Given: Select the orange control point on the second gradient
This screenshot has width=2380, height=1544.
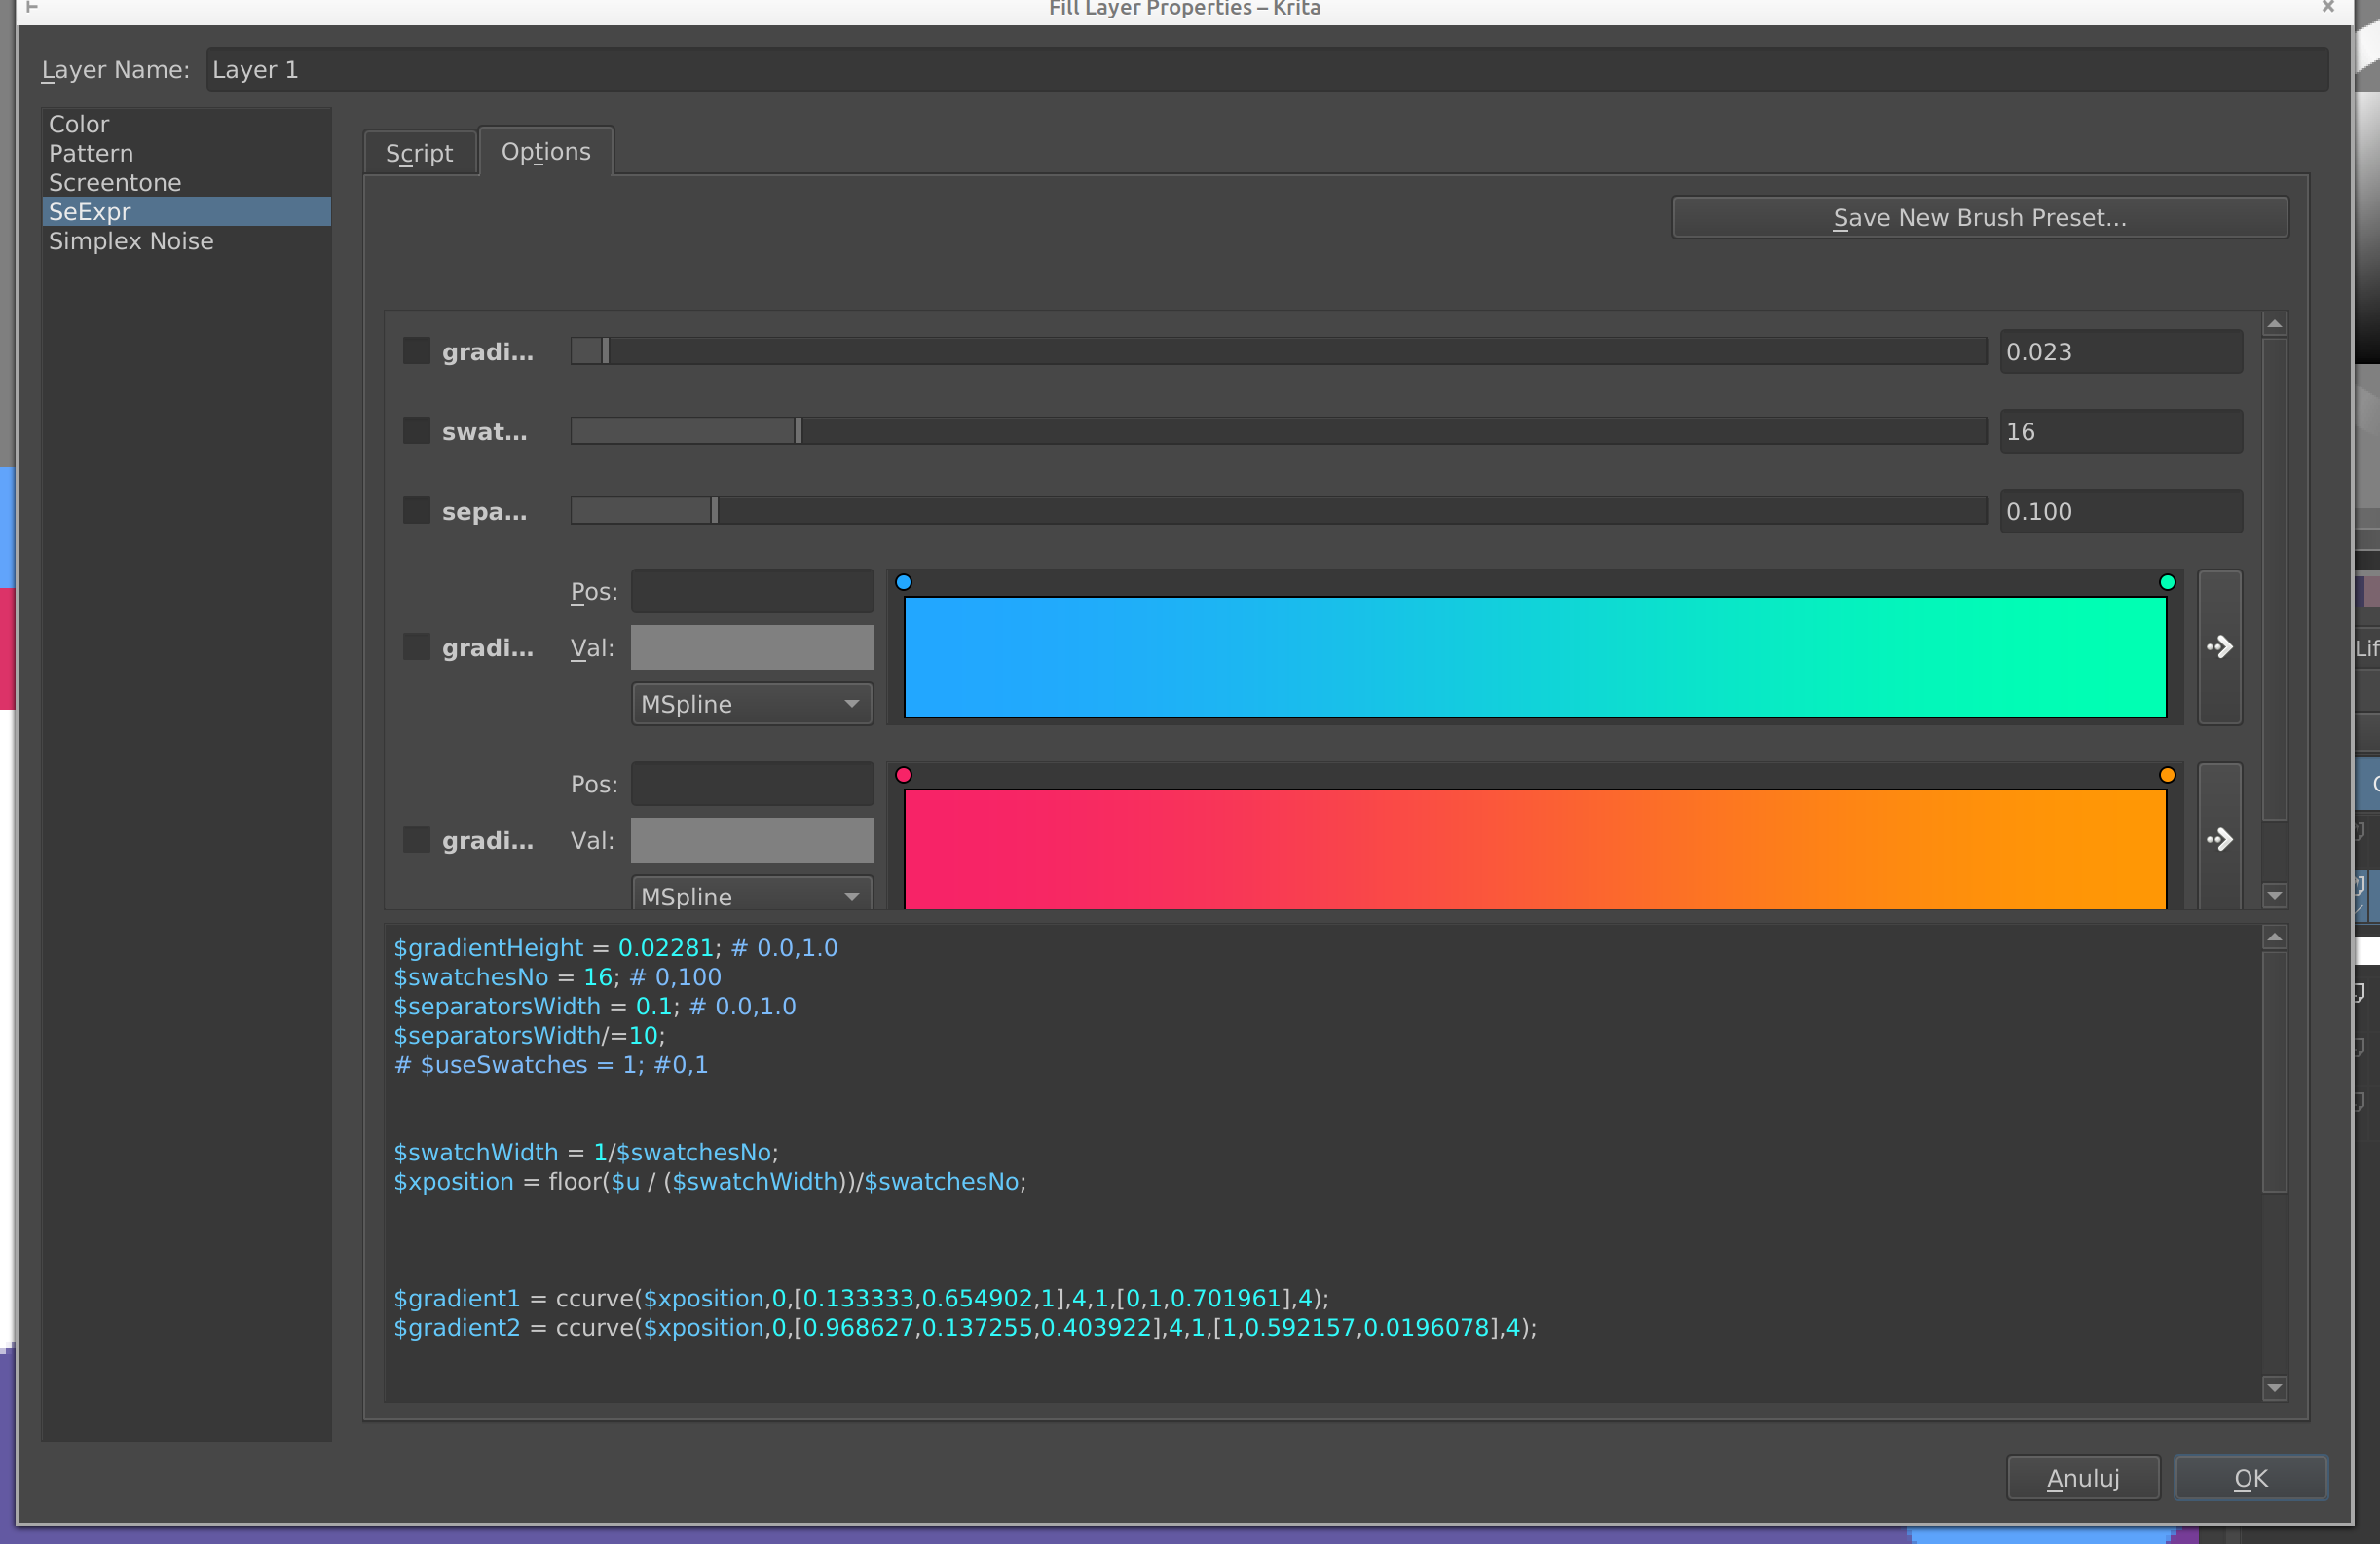Looking at the screenshot, I should tap(2167, 775).
